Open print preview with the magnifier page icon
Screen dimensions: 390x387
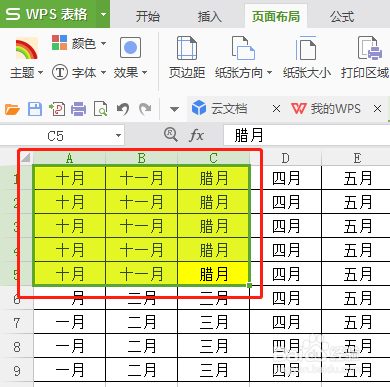tap(101, 109)
